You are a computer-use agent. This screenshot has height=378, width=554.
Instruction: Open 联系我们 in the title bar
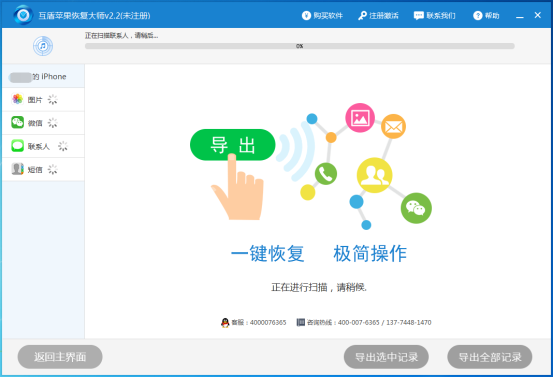(435, 16)
